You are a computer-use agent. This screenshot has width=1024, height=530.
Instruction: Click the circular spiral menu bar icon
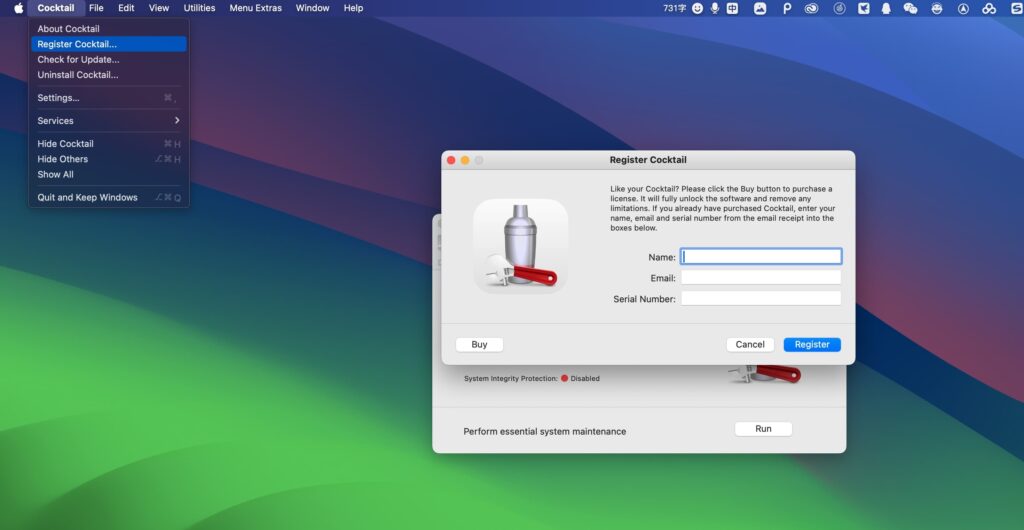point(840,8)
